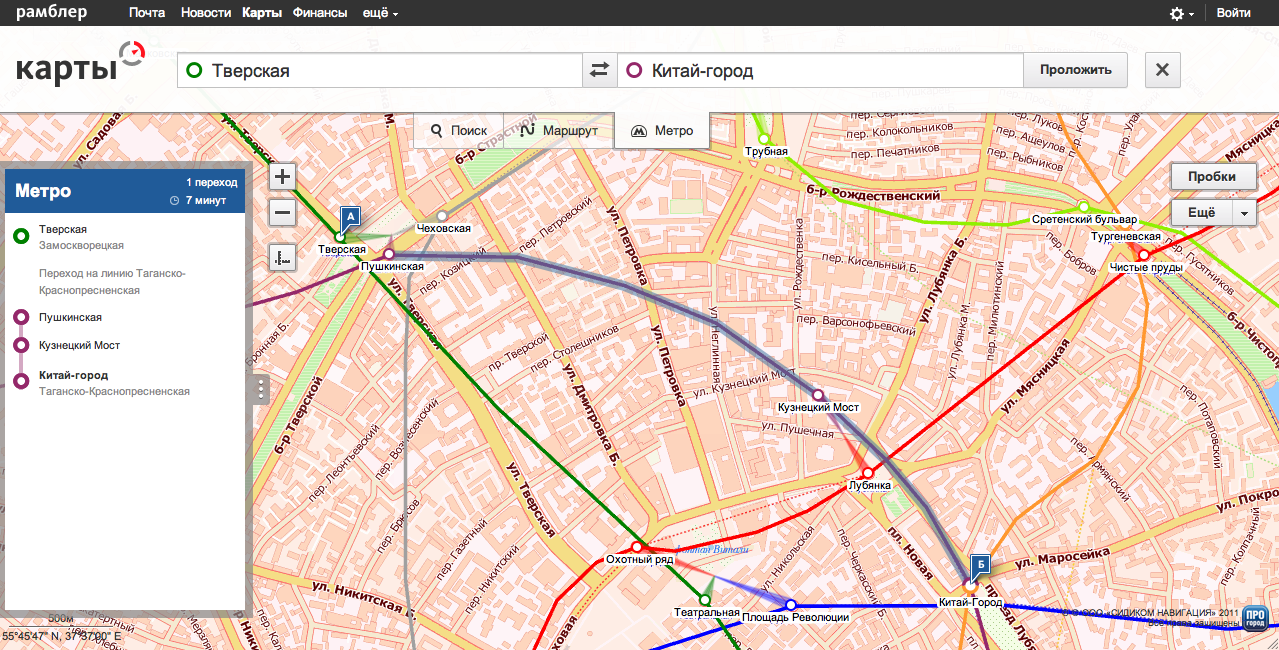This screenshot has width=1279, height=650.
Task: Click the Тверская station label on map
Action: point(342,249)
